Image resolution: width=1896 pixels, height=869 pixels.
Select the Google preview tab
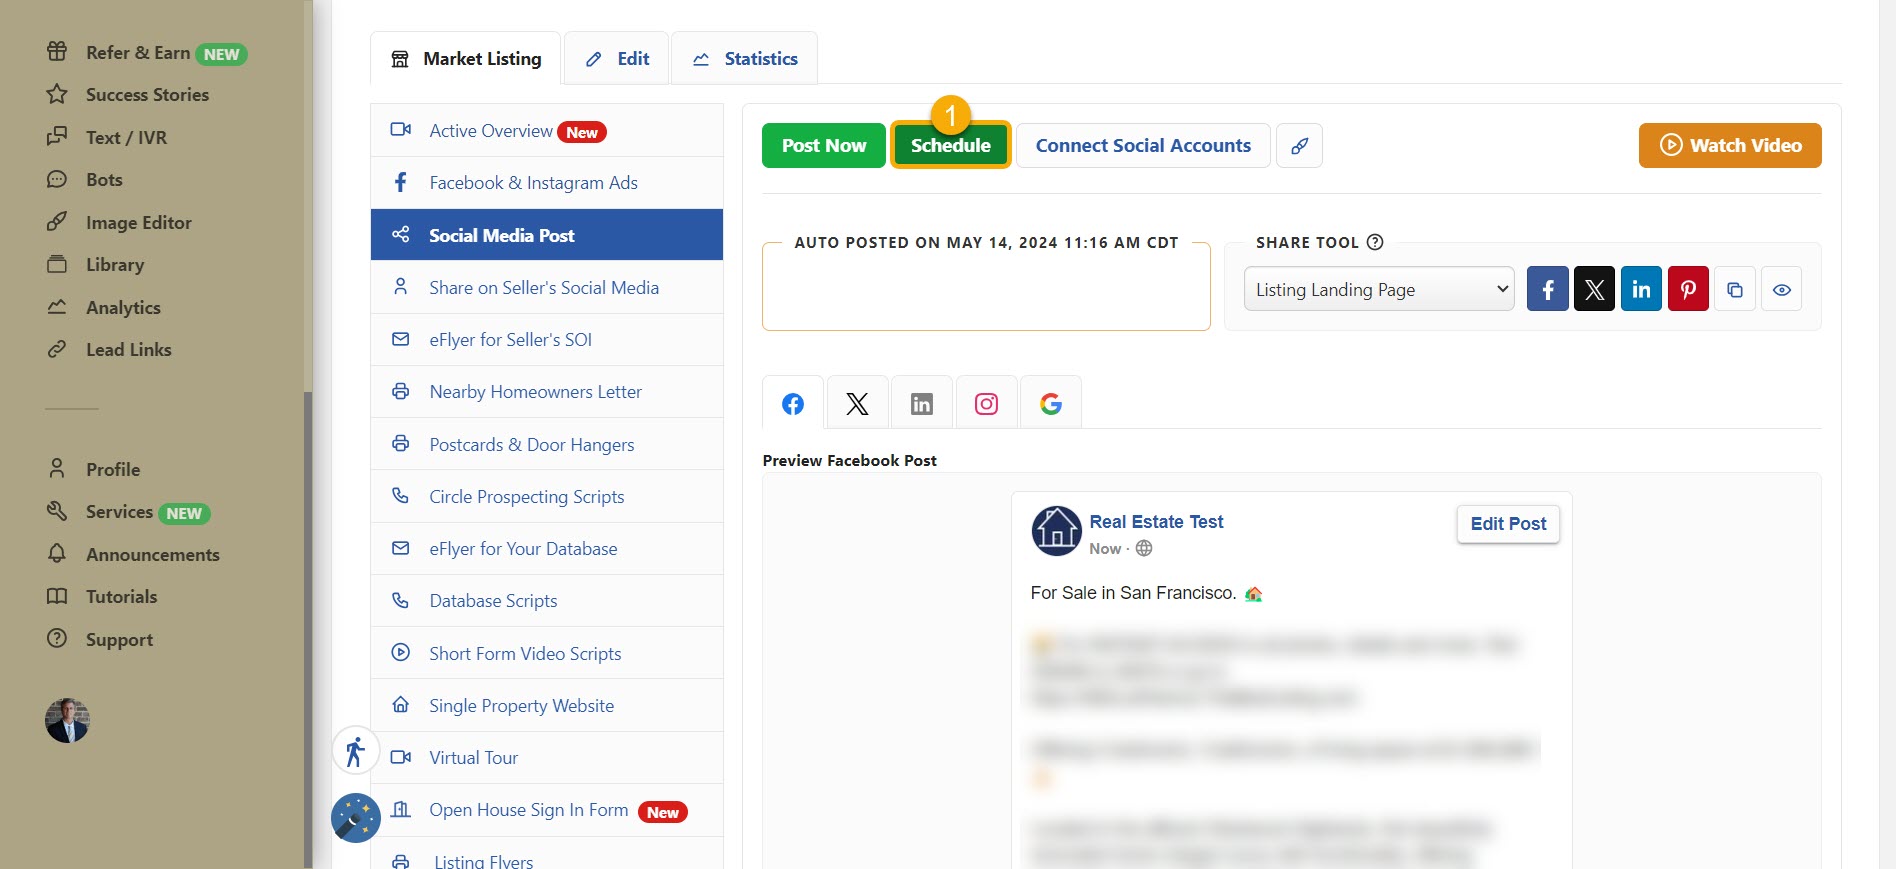[1050, 404]
